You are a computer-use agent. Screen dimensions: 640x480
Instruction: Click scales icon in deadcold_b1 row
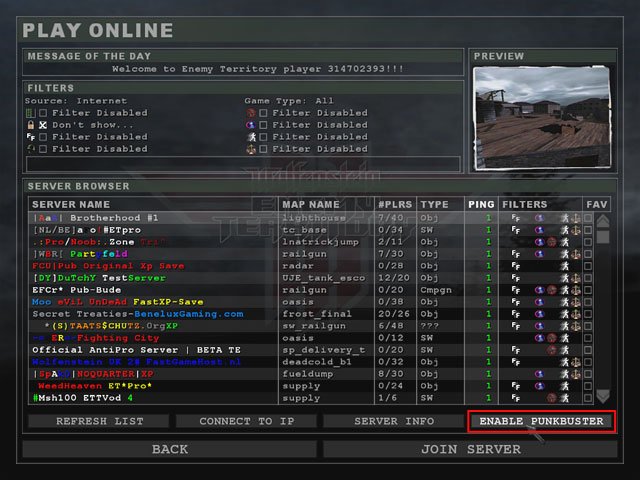576,362
